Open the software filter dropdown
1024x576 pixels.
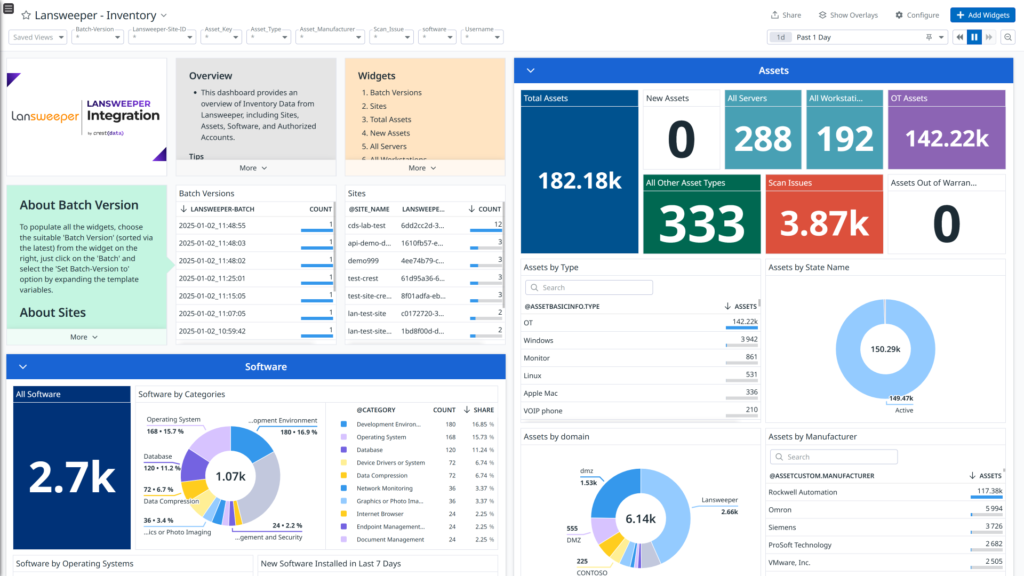pyautogui.click(x=437, y=37)
